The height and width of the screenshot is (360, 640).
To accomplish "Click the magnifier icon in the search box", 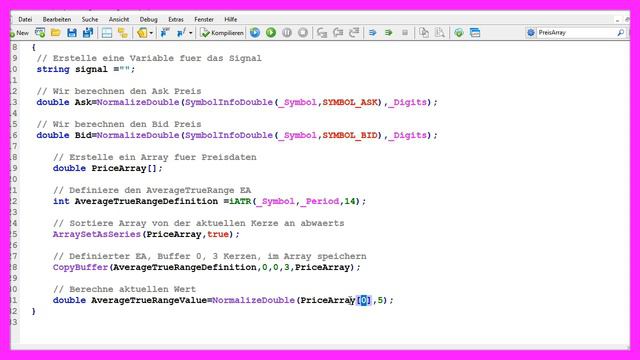I will click(x=620, y=33).
